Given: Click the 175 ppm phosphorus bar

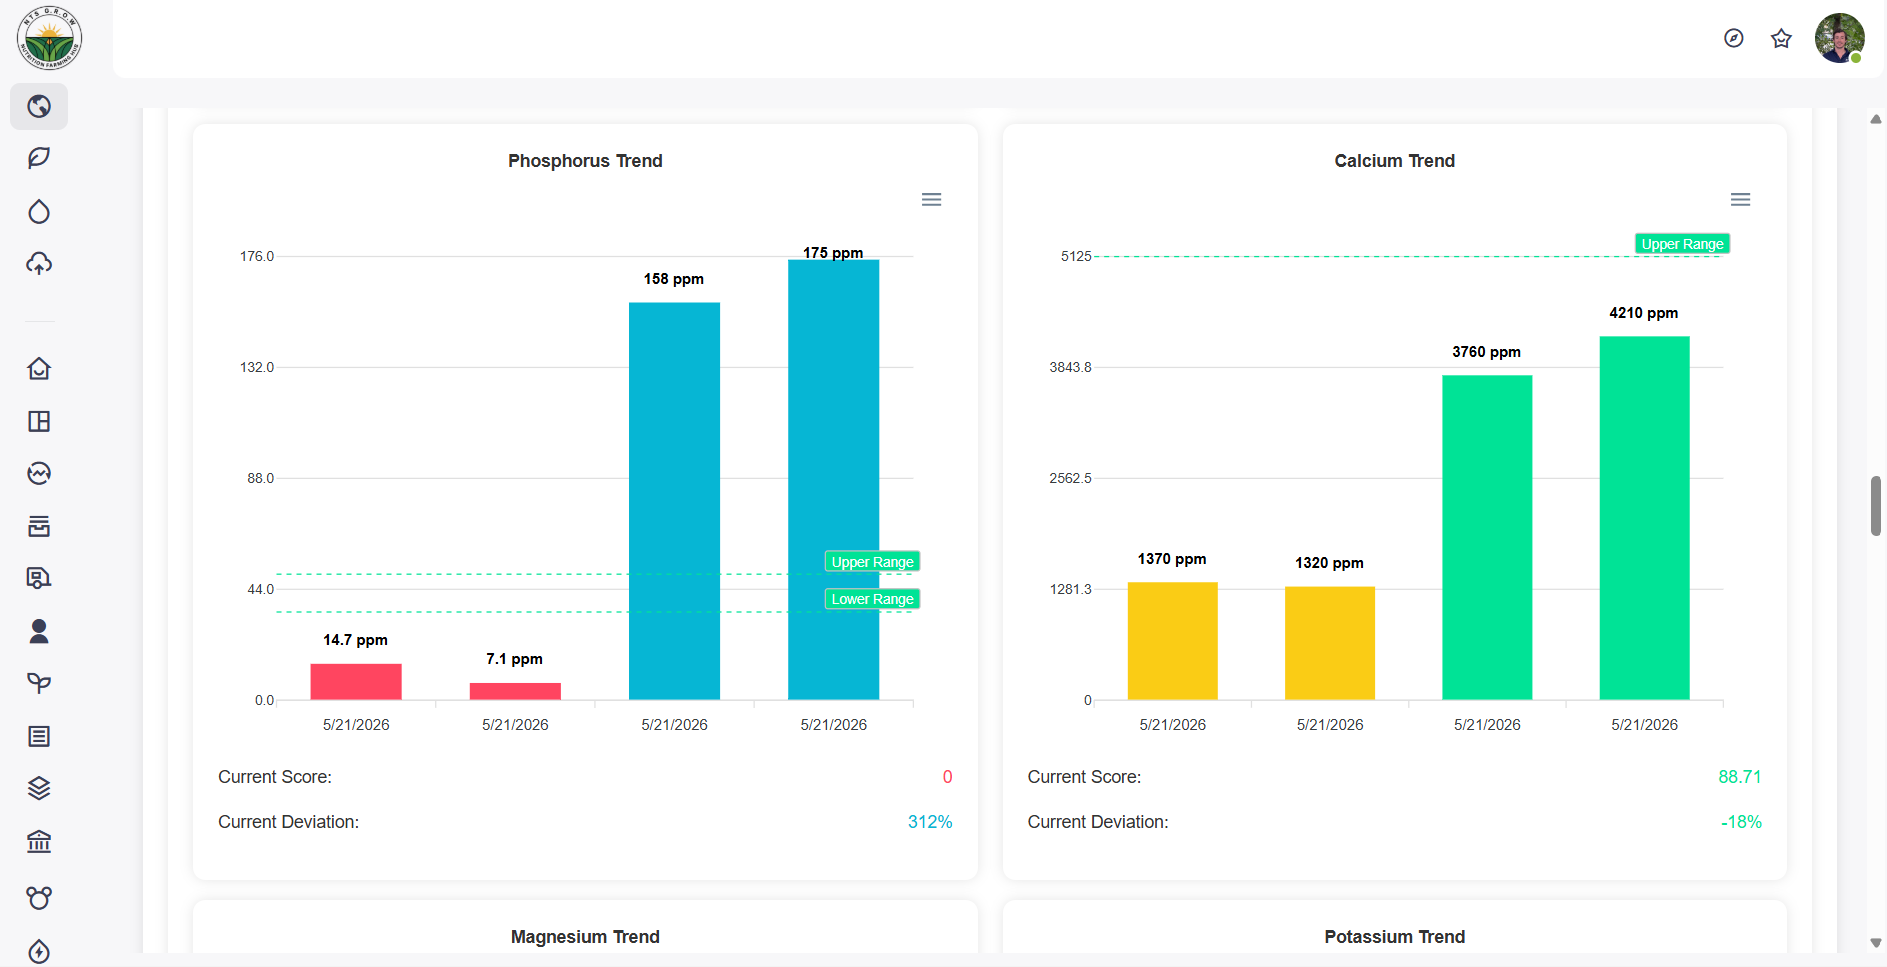Looking at the screenshot, I should tap(833, 479).
